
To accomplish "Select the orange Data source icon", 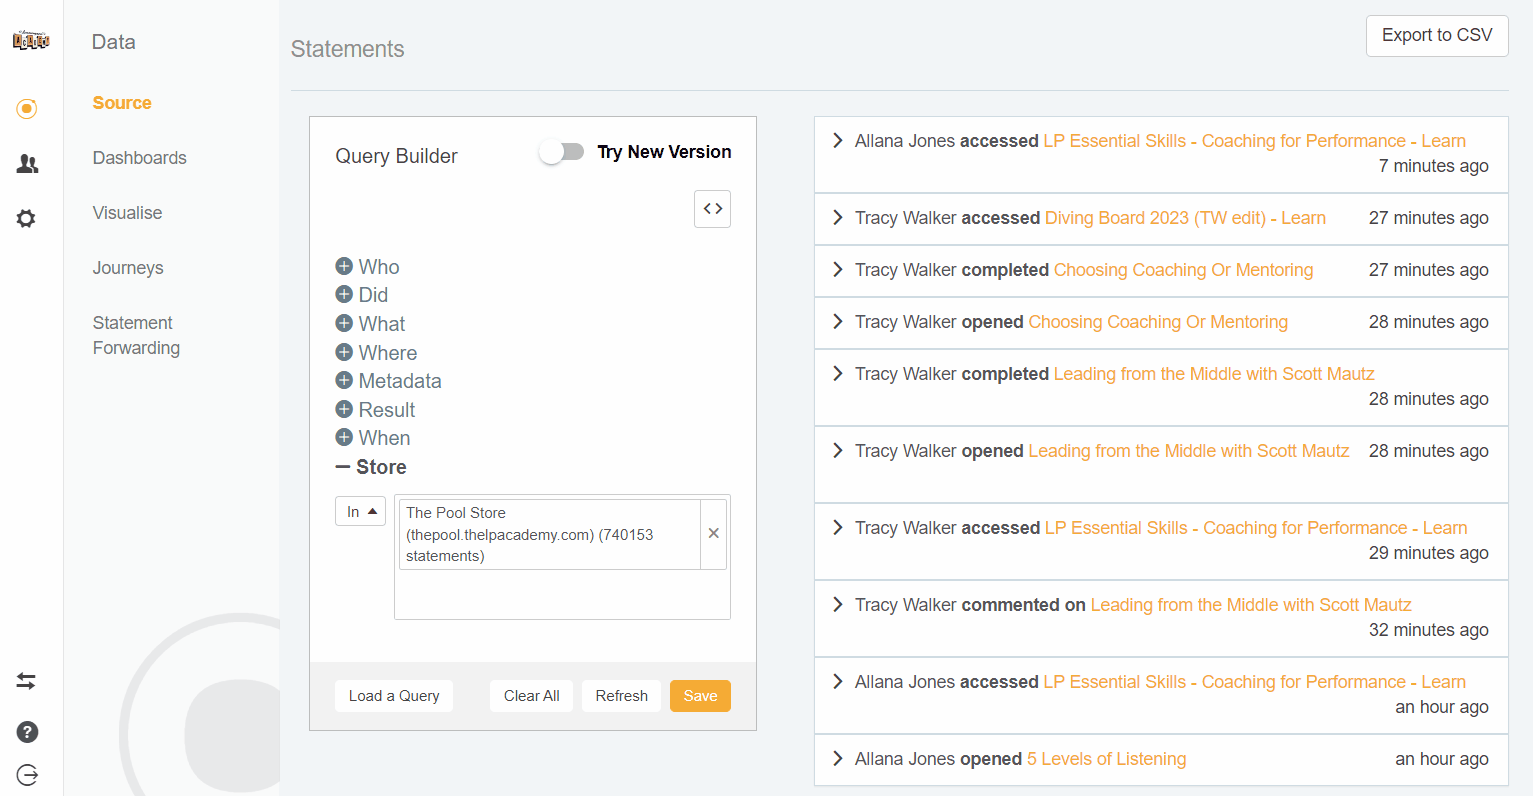I will (27, 109).
